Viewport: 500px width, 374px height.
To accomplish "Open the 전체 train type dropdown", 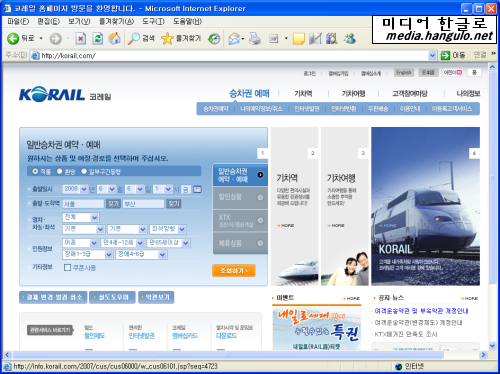I will pyautogui.click(x=81, y=217).
